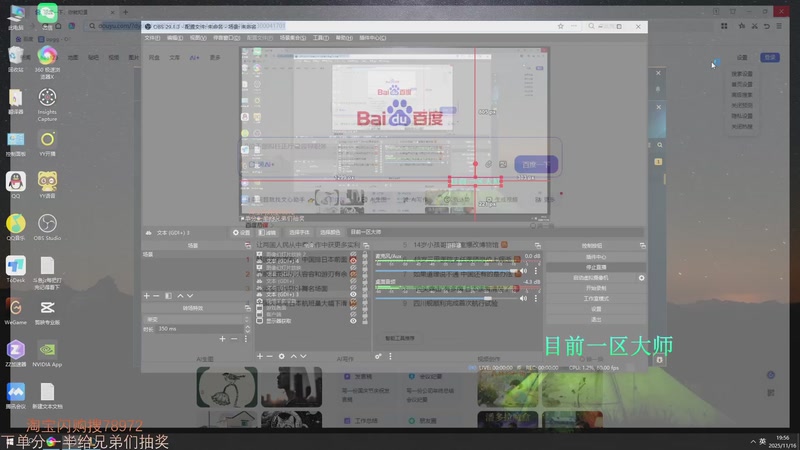Add a transition with plus icon

coord(222,339)
